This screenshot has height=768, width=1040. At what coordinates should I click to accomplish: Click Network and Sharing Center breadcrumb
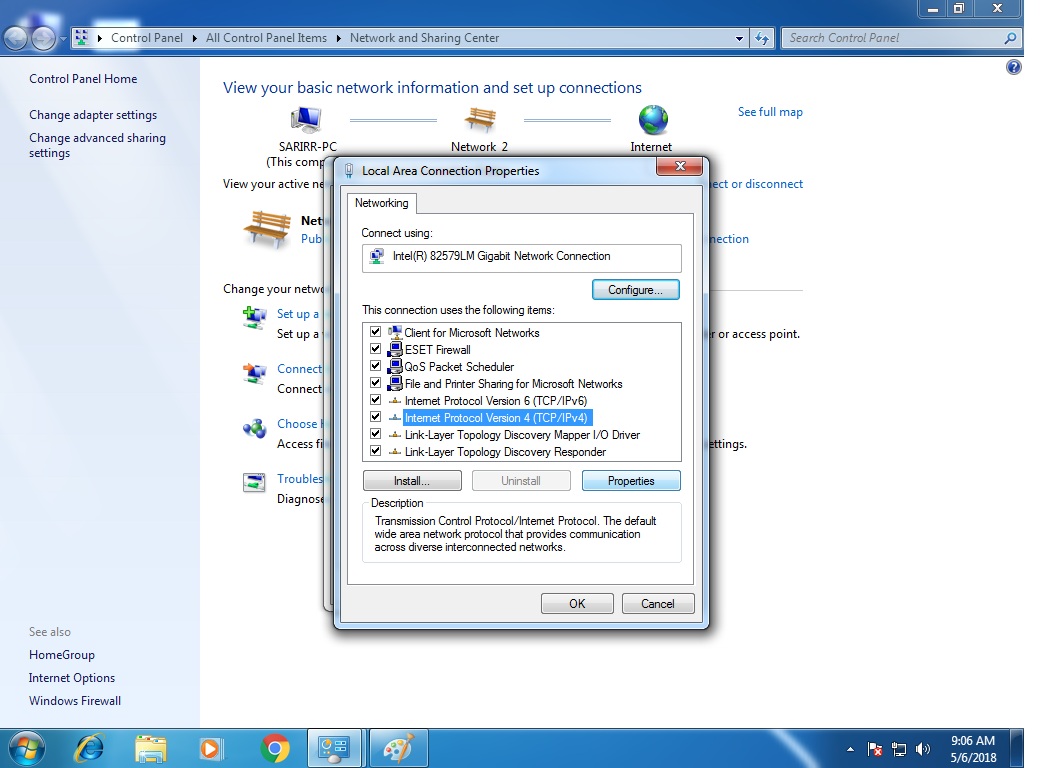tap(424, 38)
